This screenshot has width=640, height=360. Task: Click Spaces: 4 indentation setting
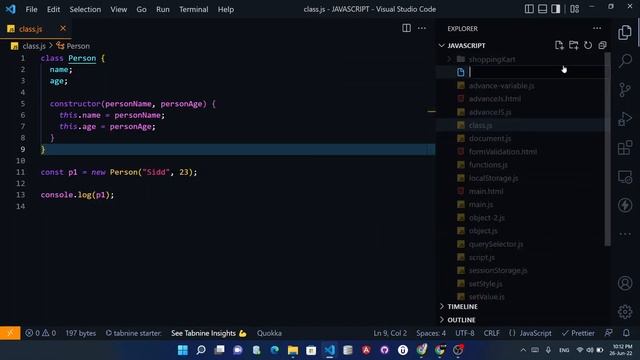click(x=431, y=333)
